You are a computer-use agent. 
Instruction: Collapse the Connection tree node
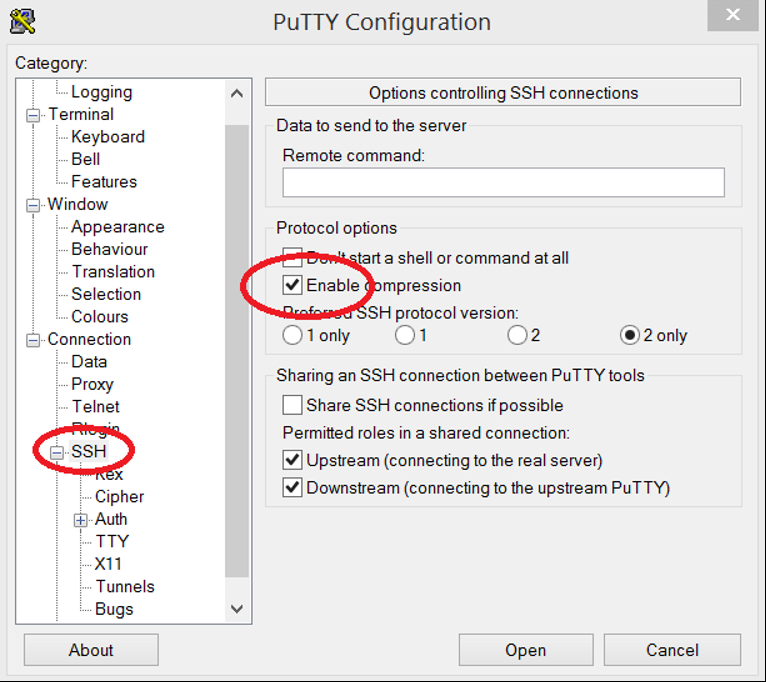[33, 340]
